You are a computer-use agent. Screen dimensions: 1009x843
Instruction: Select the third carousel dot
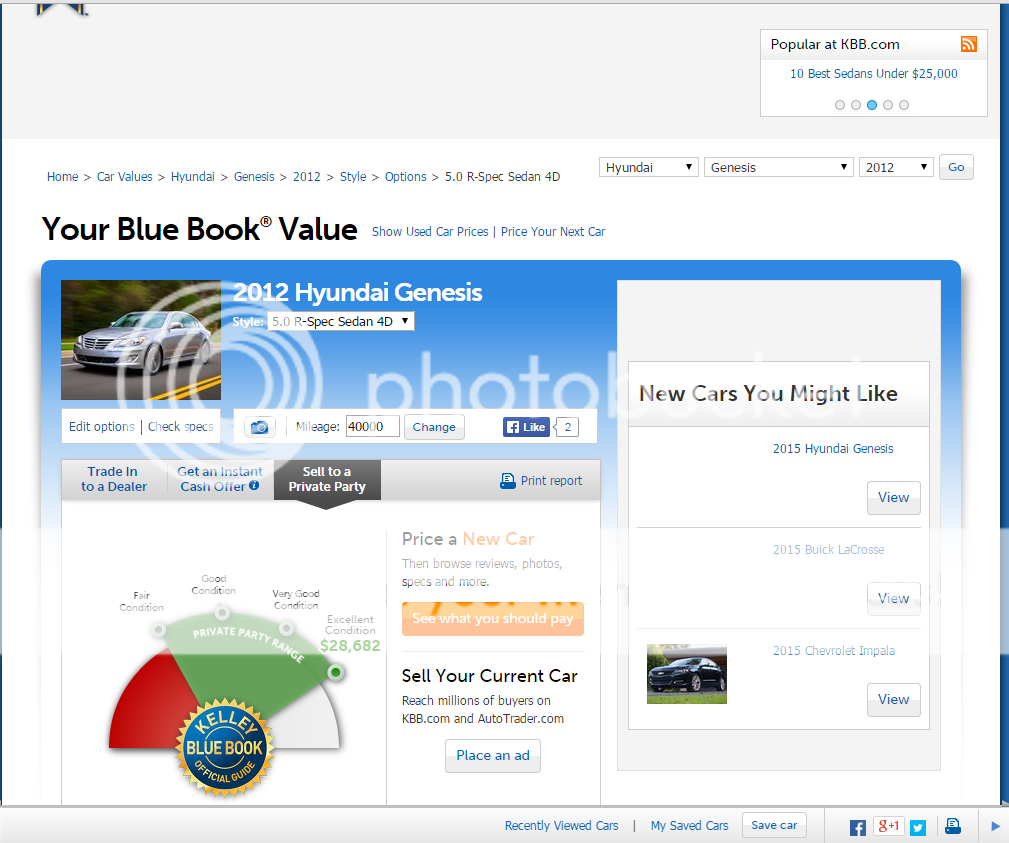(x=872, y=105)
